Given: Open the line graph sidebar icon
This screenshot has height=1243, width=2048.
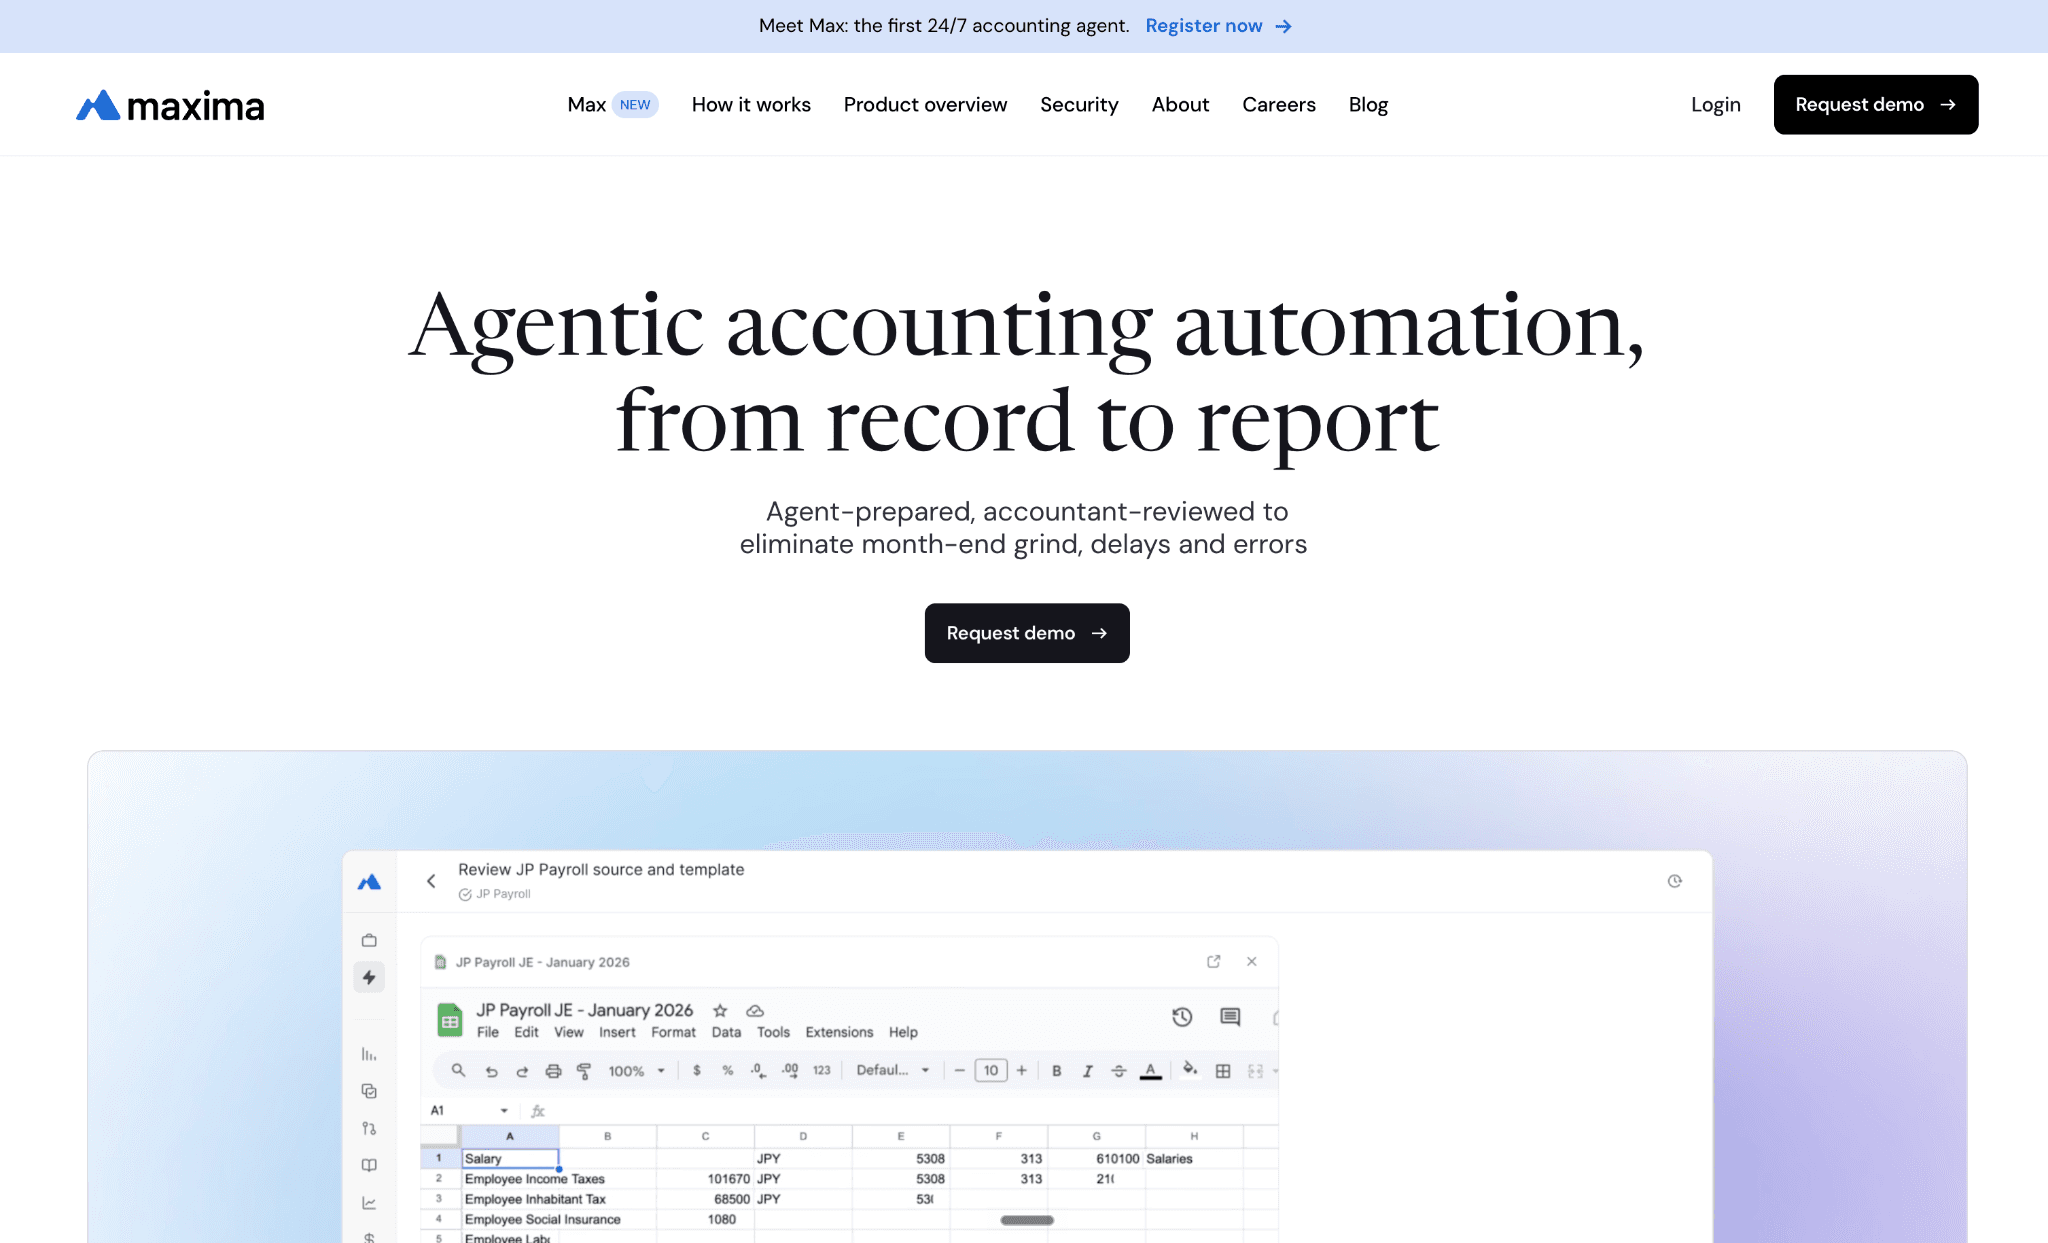Looking at the screenshot, I should [x=369, y=1202].
